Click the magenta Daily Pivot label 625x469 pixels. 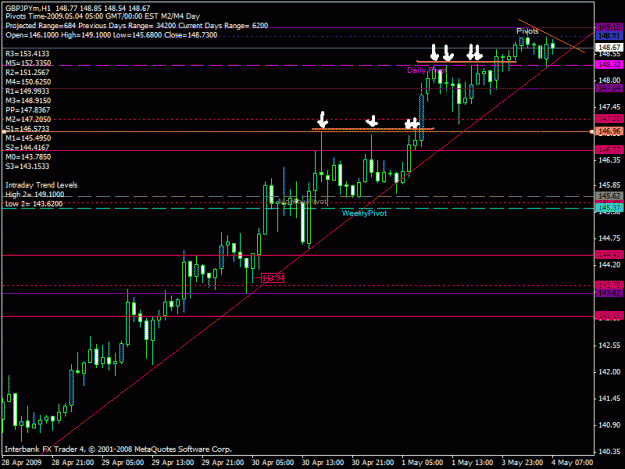click(x=426, y=71)
